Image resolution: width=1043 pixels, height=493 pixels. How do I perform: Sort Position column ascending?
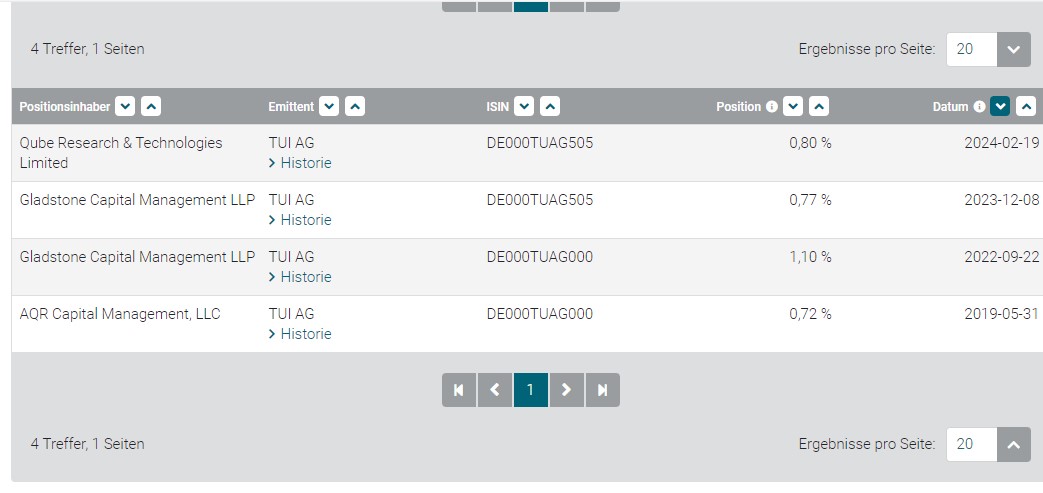coord(819,106)
